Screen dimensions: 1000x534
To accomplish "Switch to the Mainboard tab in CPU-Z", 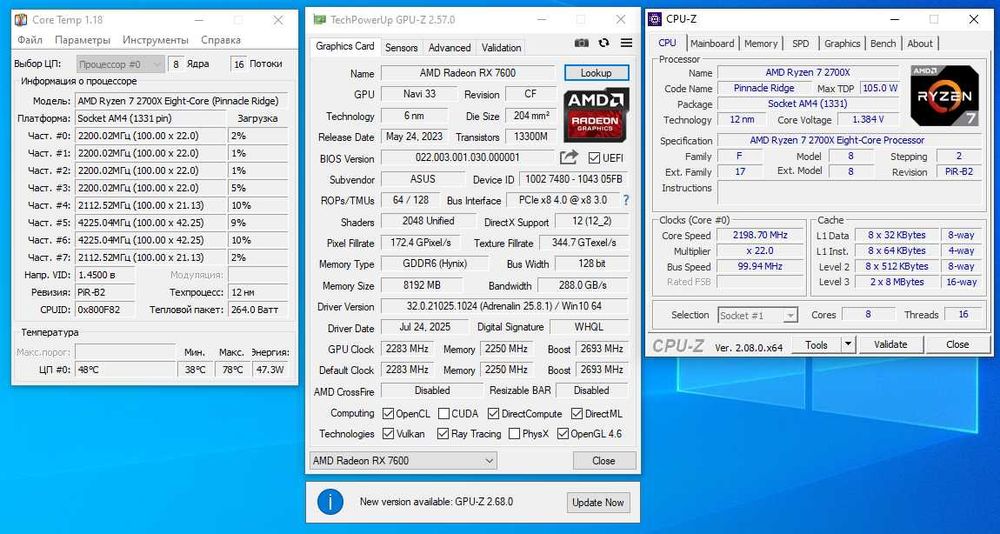I will click(712, 43).
